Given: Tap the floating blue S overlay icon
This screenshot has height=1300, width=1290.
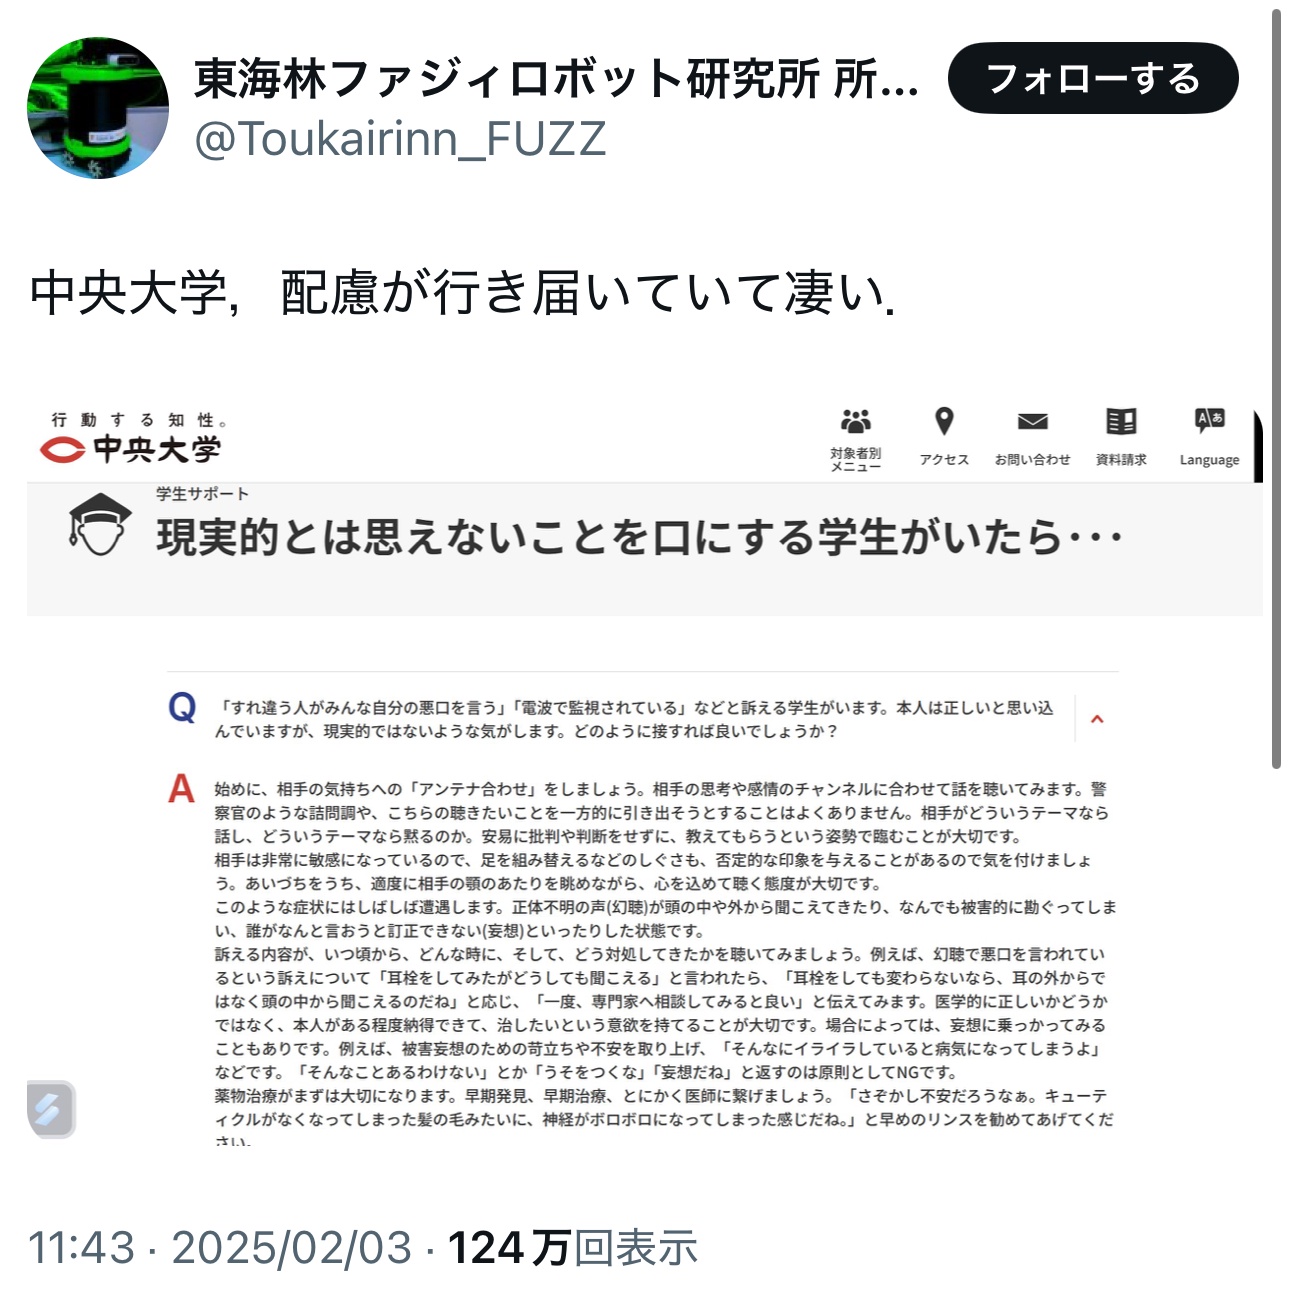Looking at the screenshot, I should [x=51, y=1109].
